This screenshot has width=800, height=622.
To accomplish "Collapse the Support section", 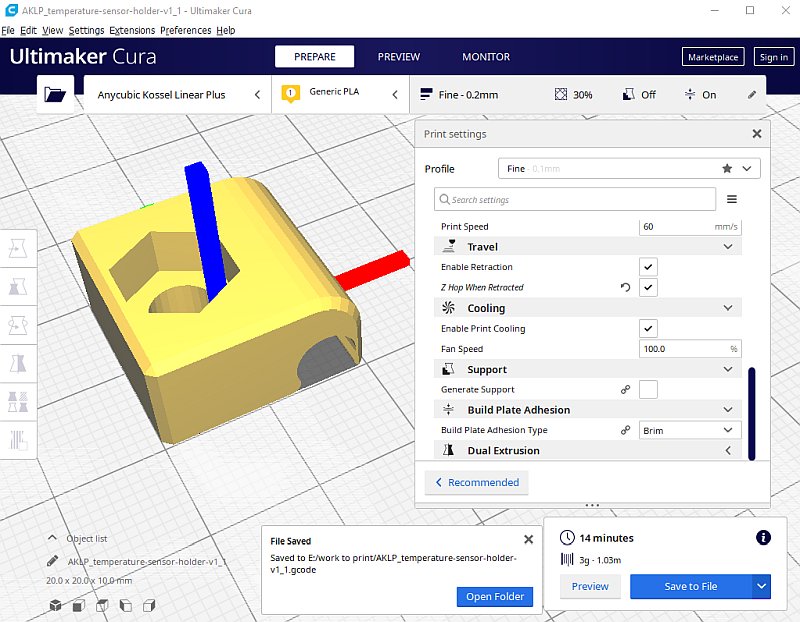I will (728, 369).
